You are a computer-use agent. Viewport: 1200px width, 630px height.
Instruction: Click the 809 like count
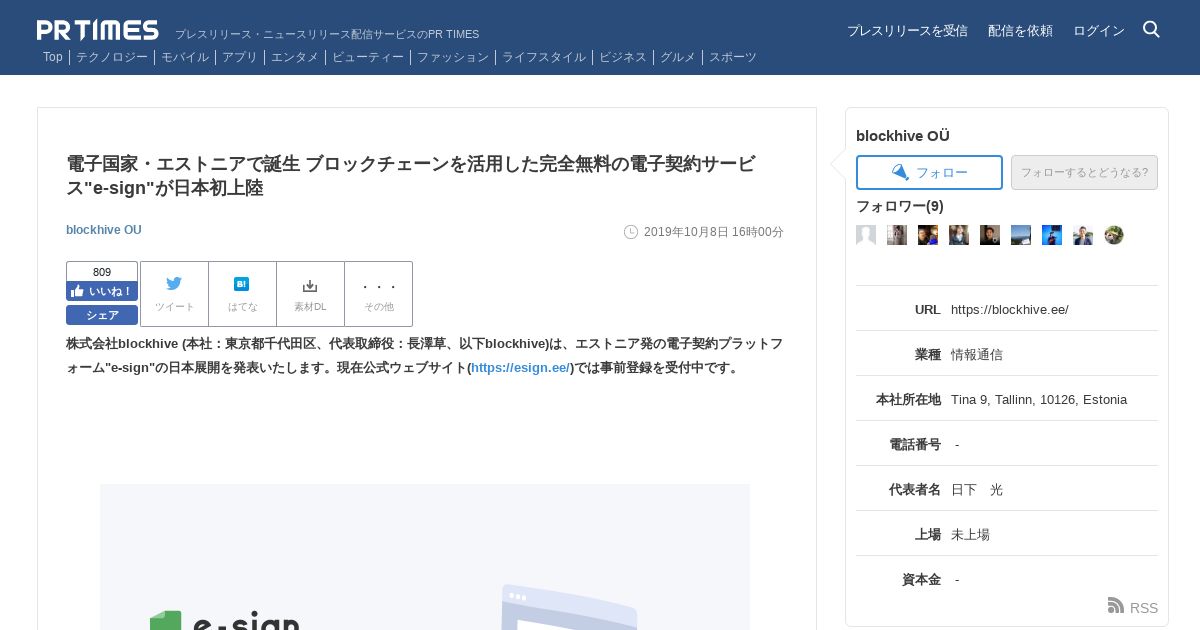click(x=102, y=272)
